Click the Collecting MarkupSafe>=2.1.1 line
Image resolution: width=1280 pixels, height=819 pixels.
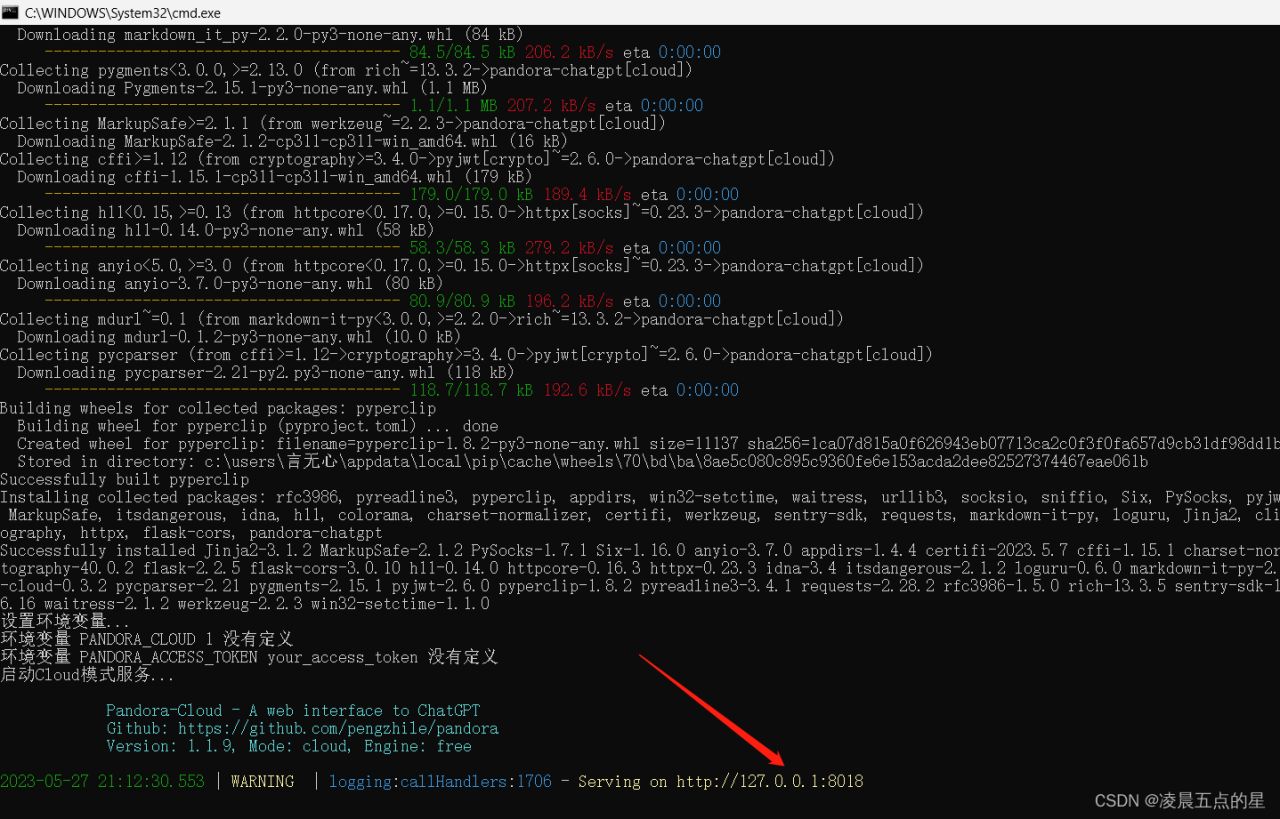pos(332,123)
